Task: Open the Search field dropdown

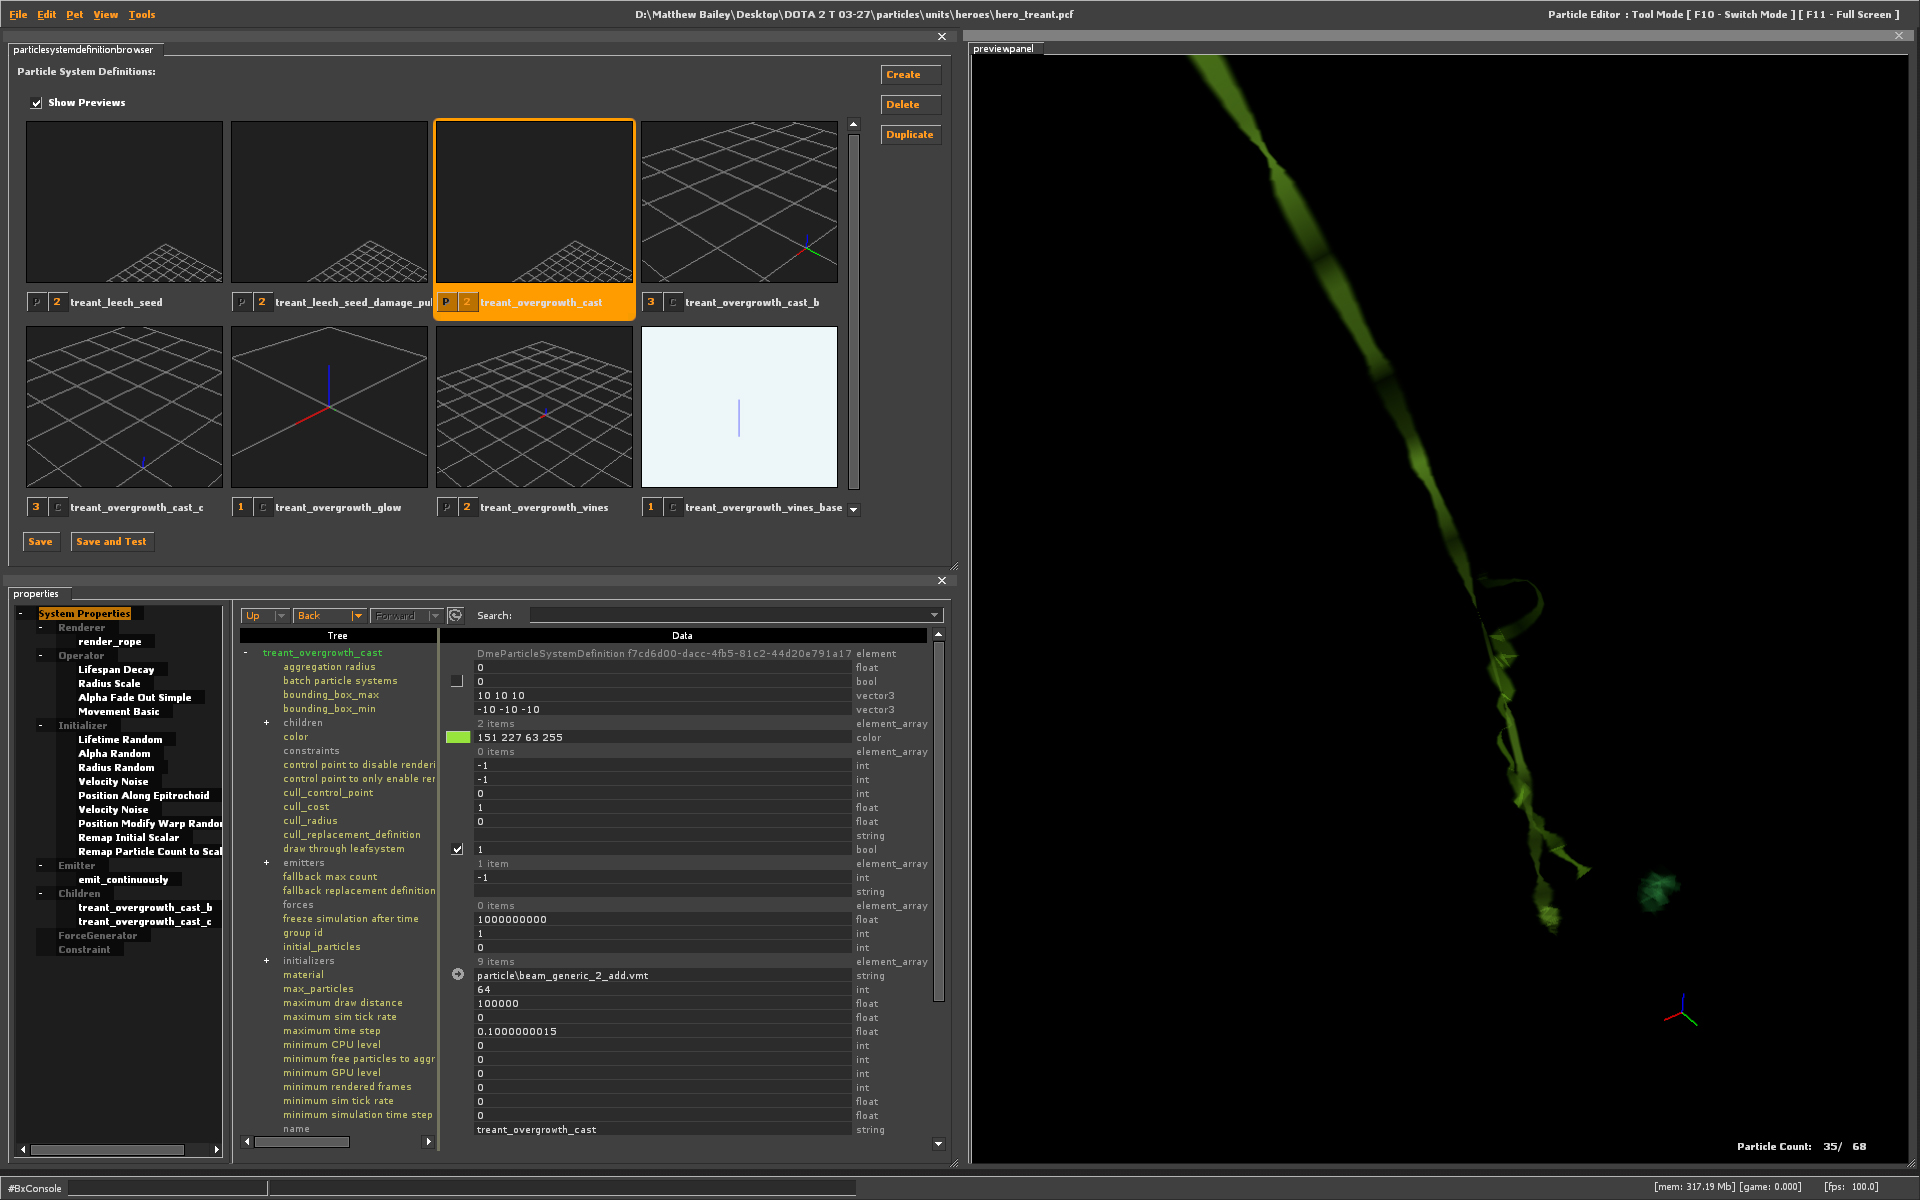Action: click(935, 616)
